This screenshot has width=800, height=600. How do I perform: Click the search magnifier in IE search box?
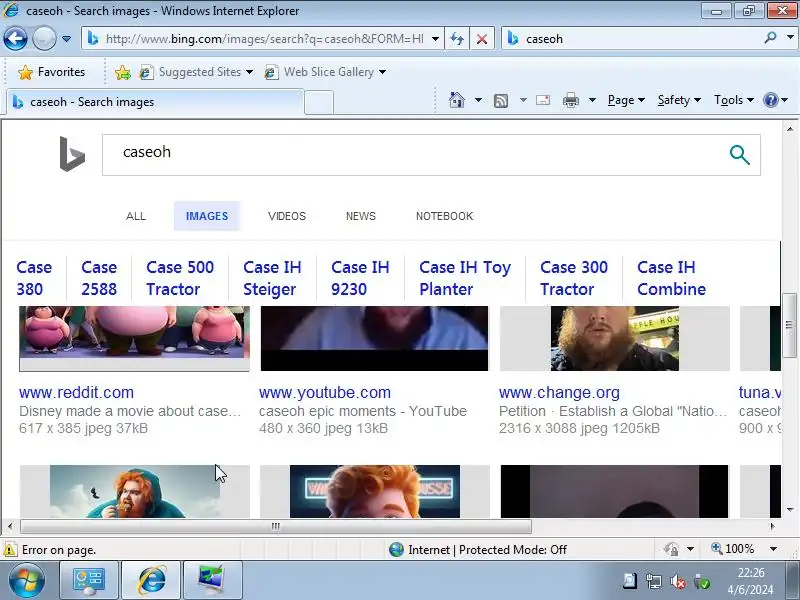pos(770,38)
